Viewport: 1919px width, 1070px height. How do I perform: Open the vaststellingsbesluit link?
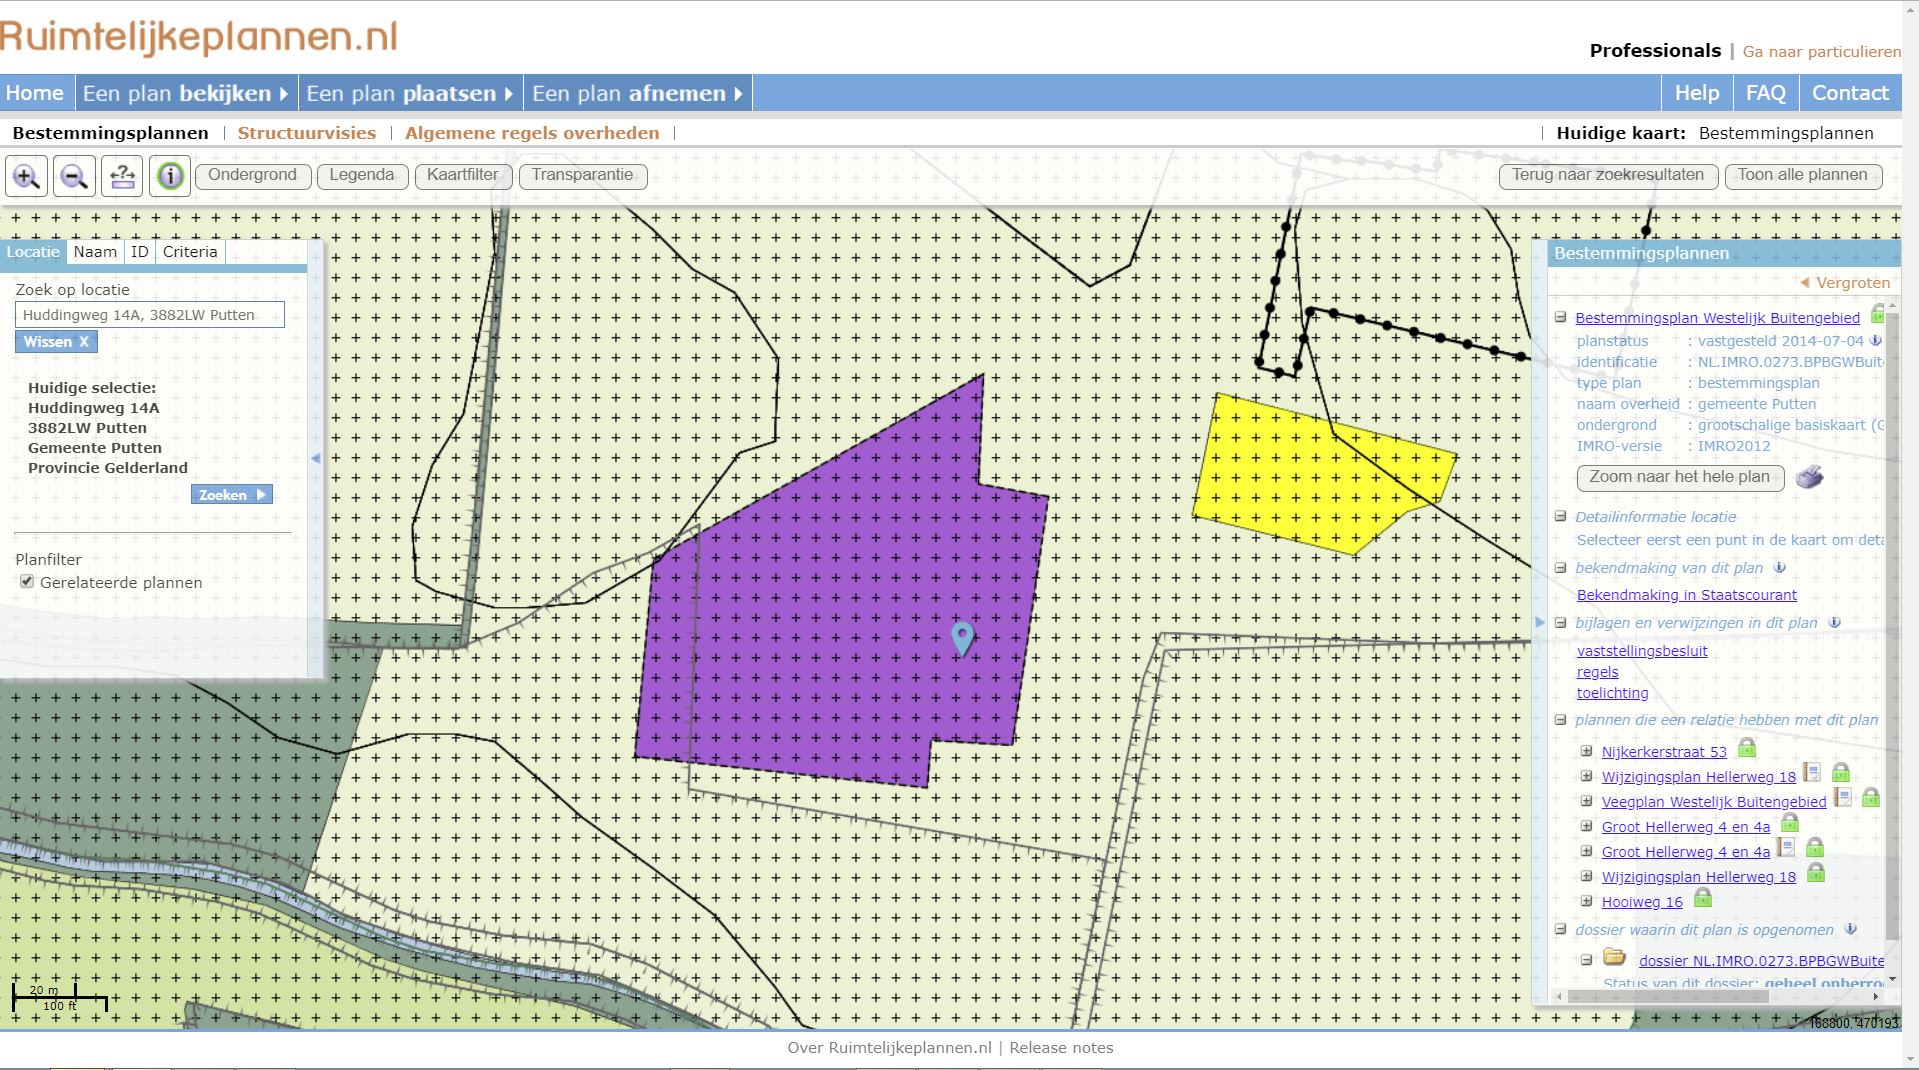tap(1642, 651)
